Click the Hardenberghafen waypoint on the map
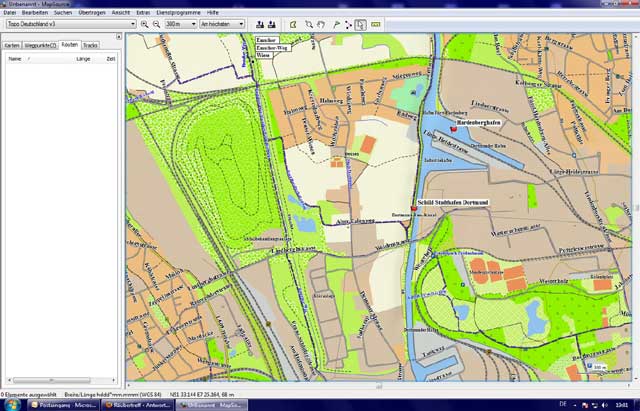The height and width of the screenshot is (411, 640). click(453, 129)
